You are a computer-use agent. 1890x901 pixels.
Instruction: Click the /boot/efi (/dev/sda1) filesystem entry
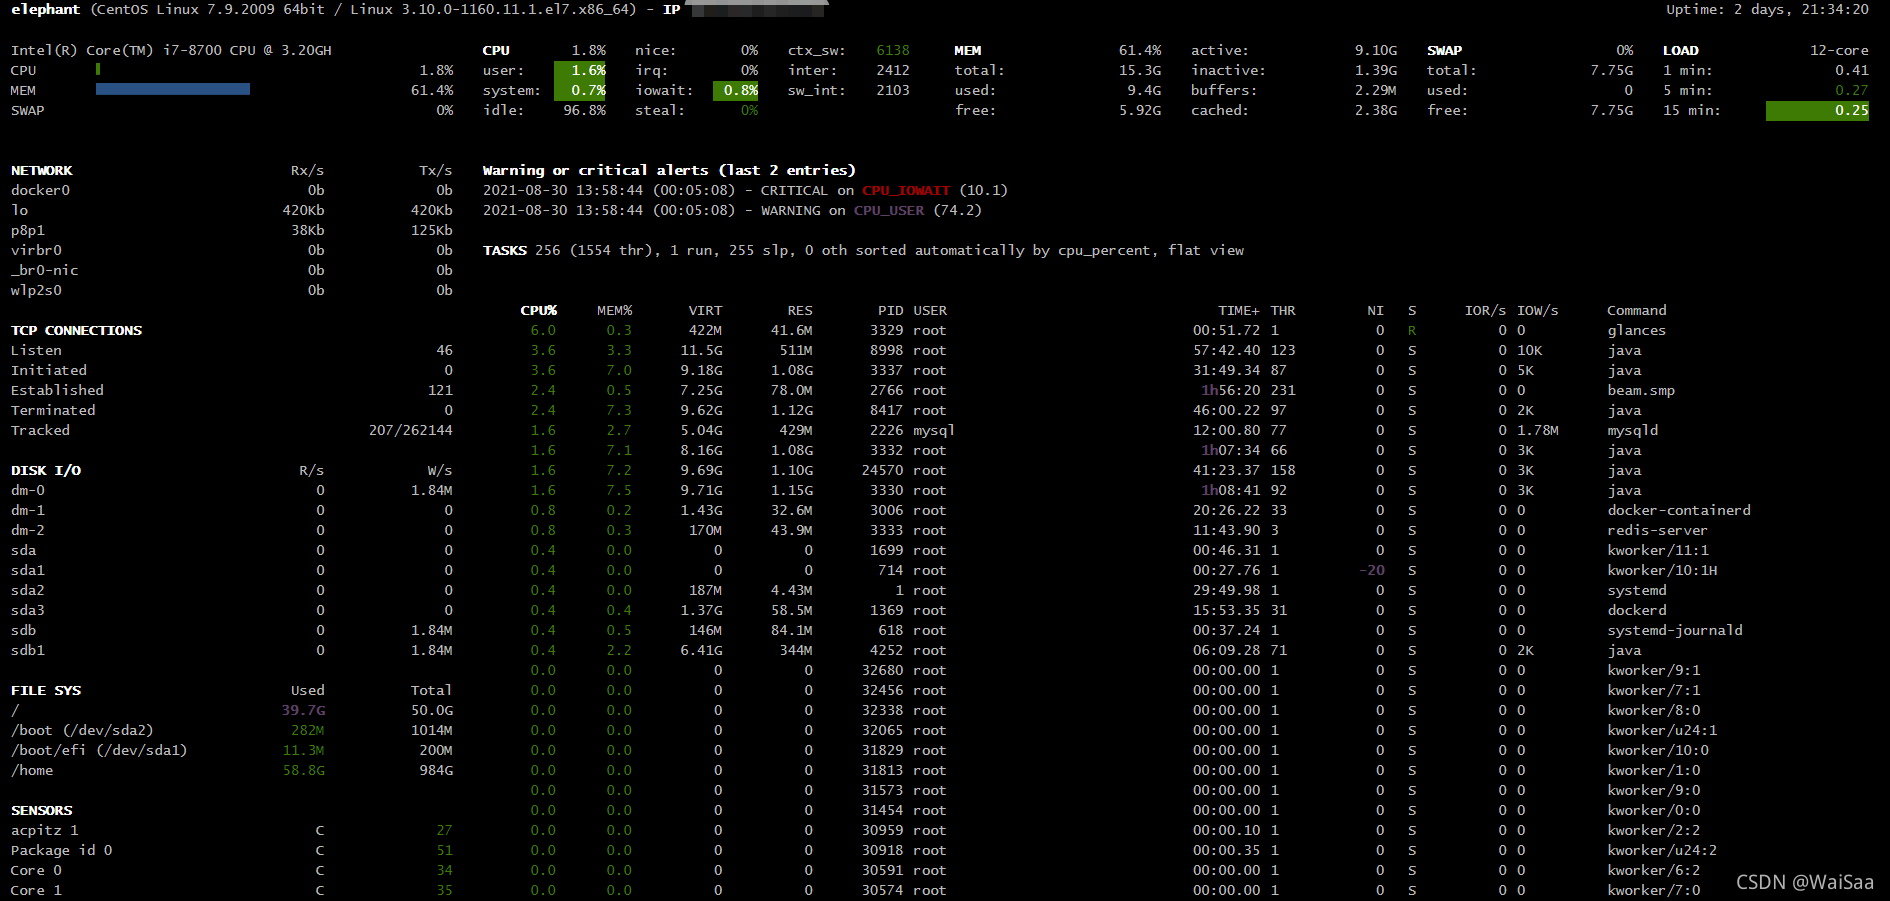point(99,750)
